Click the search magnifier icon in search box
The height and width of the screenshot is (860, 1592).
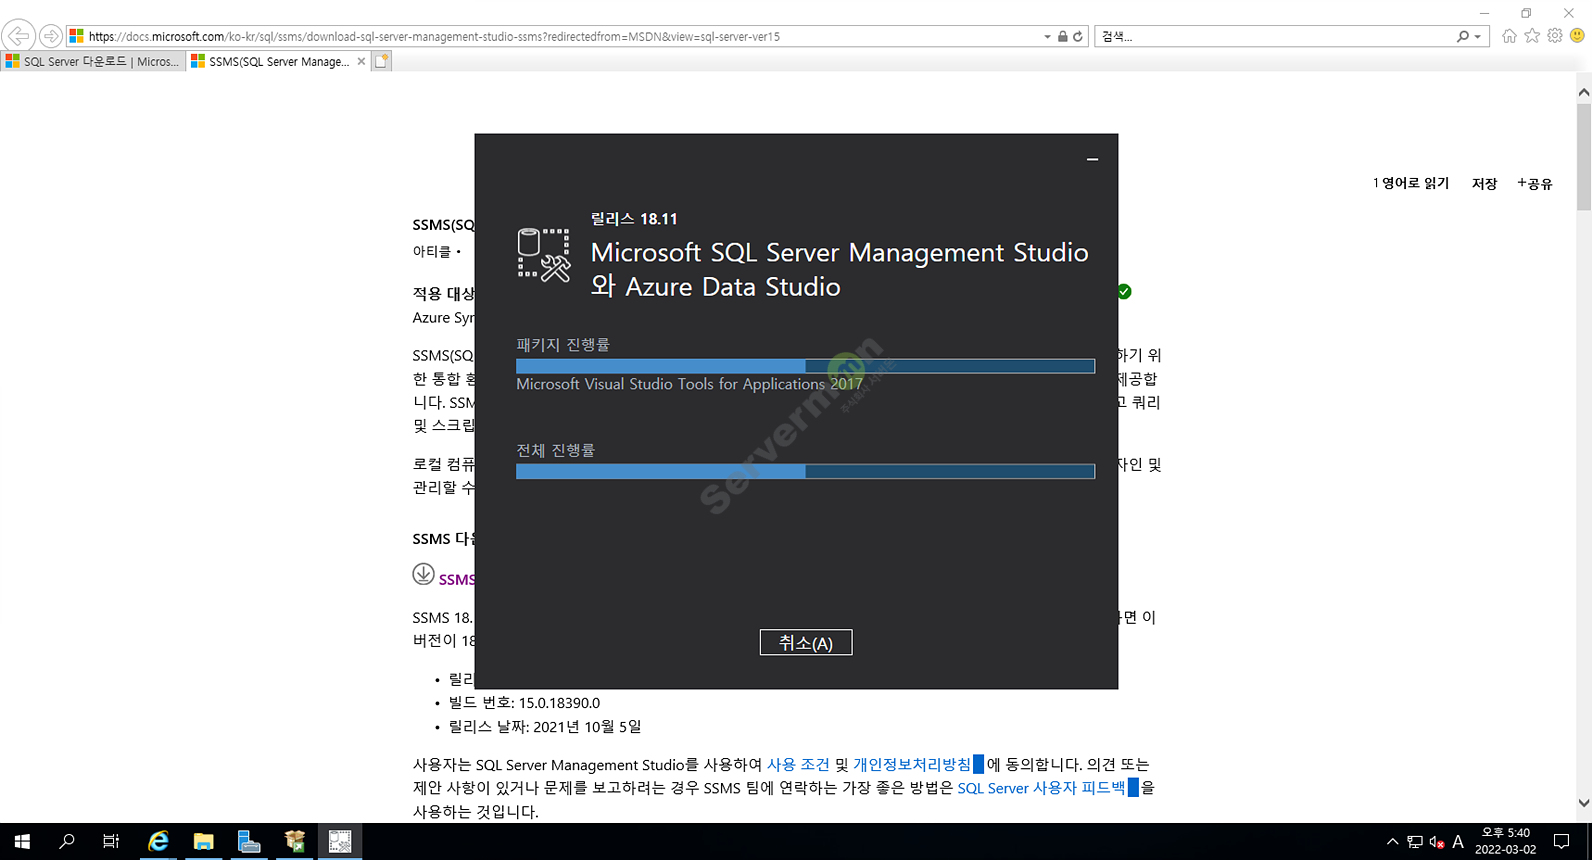1463,37
